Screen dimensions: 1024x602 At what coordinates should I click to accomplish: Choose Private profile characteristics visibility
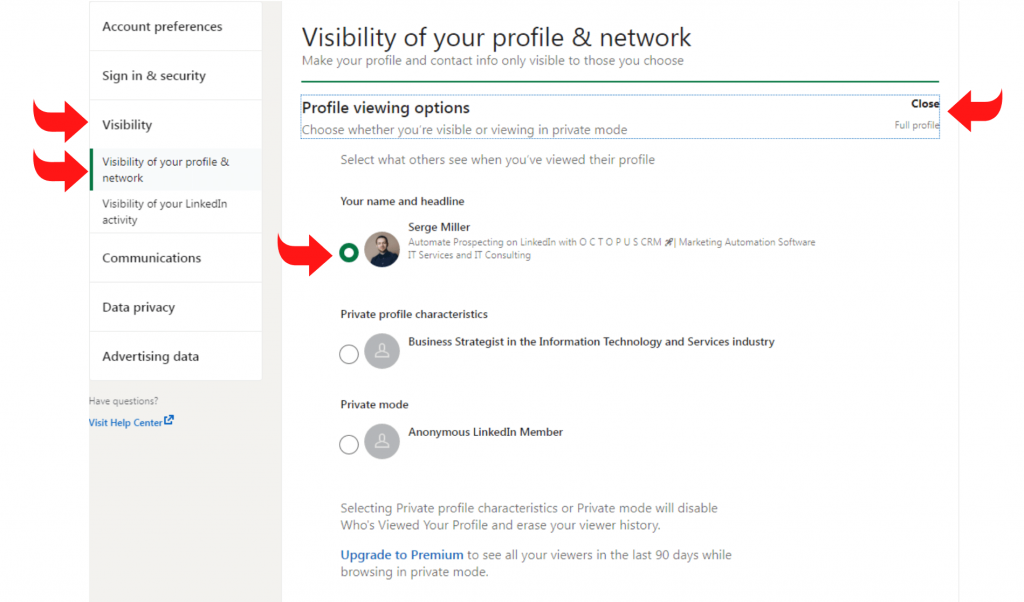click(x=348, y=353)
